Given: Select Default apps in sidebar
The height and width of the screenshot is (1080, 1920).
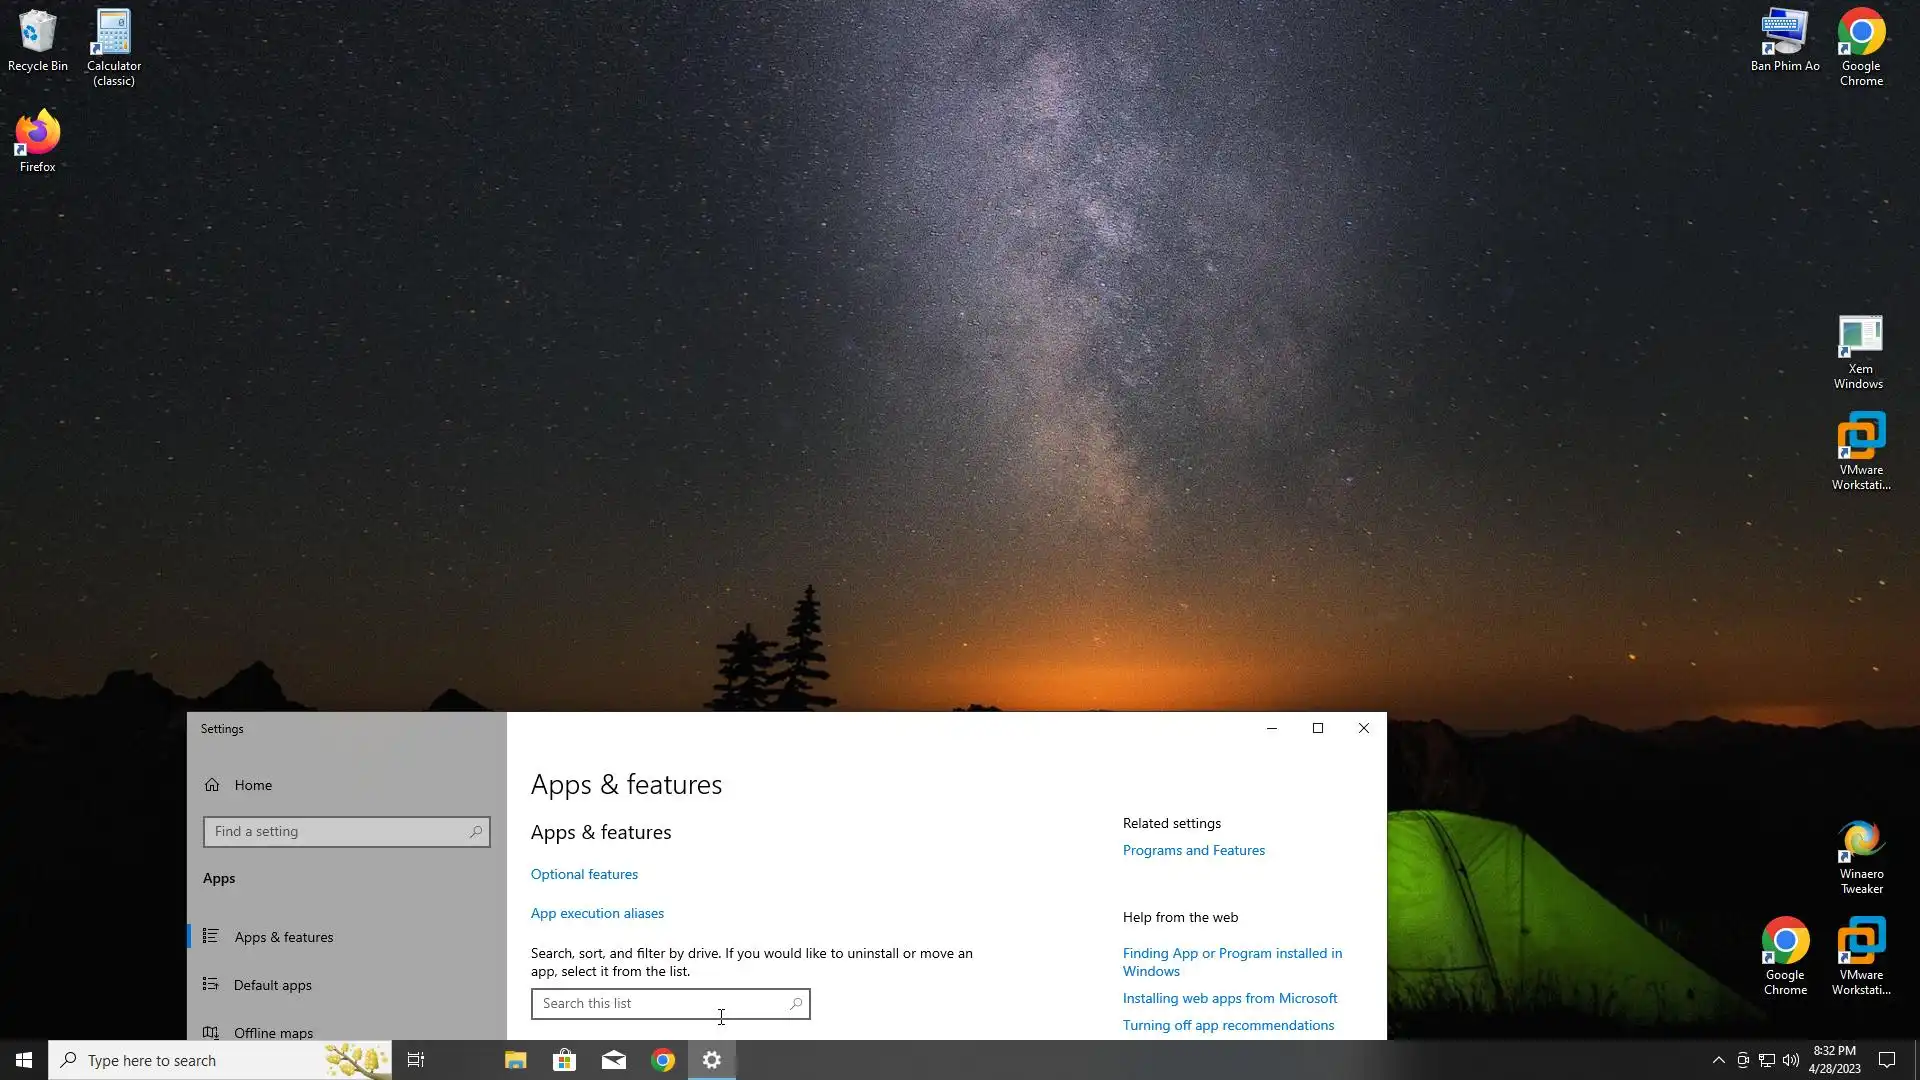Looking at the screenshot, I should pos(272,985).
